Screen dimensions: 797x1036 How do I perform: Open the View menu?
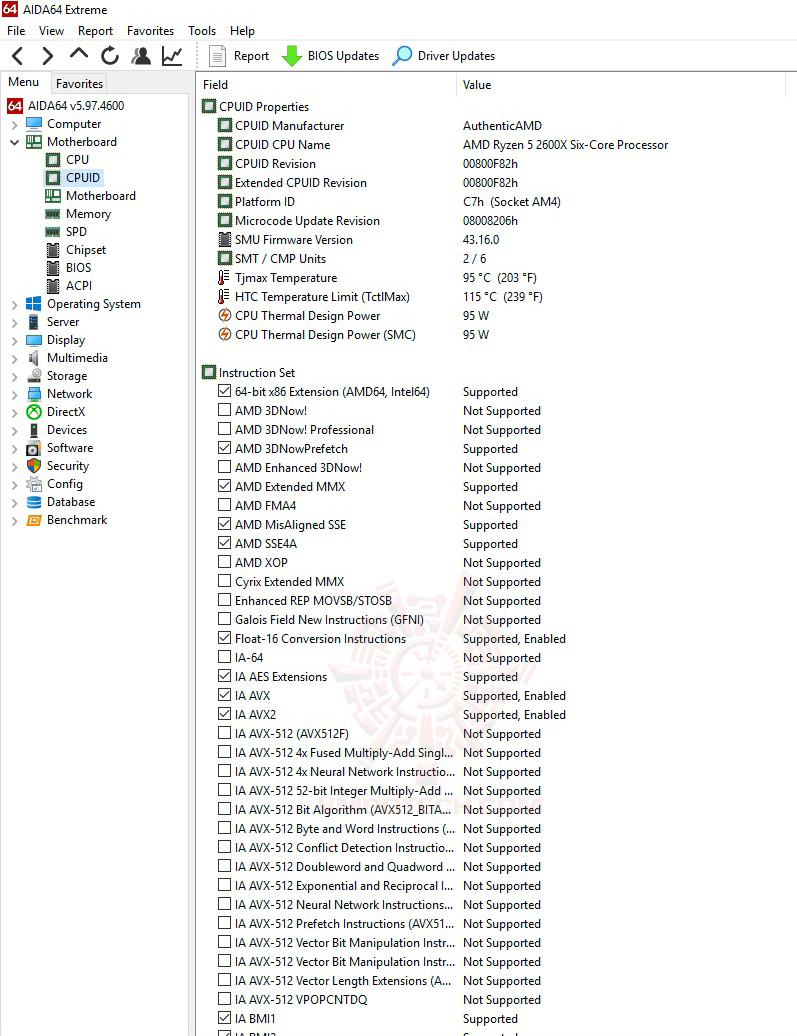tap(52, 30)
